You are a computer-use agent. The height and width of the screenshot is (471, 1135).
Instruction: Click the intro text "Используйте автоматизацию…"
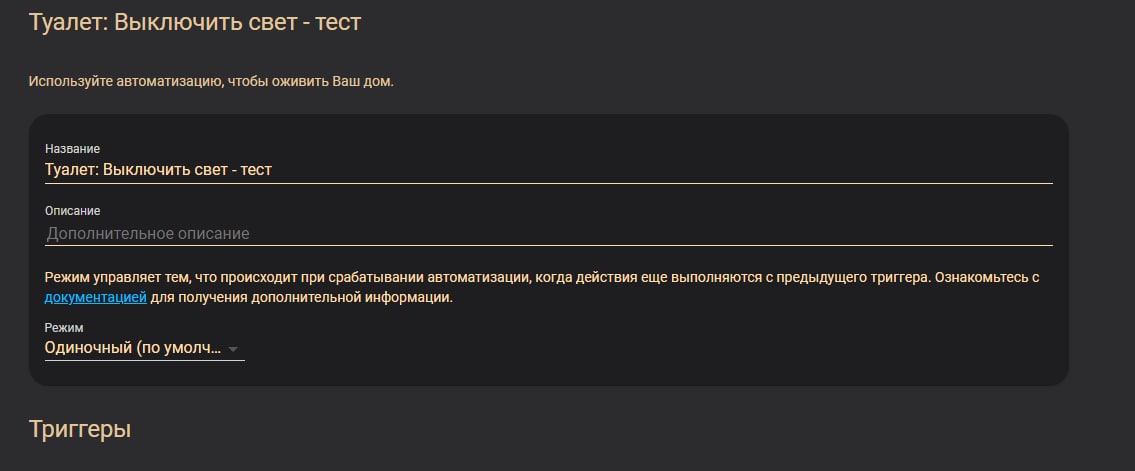tap(211, 81)
